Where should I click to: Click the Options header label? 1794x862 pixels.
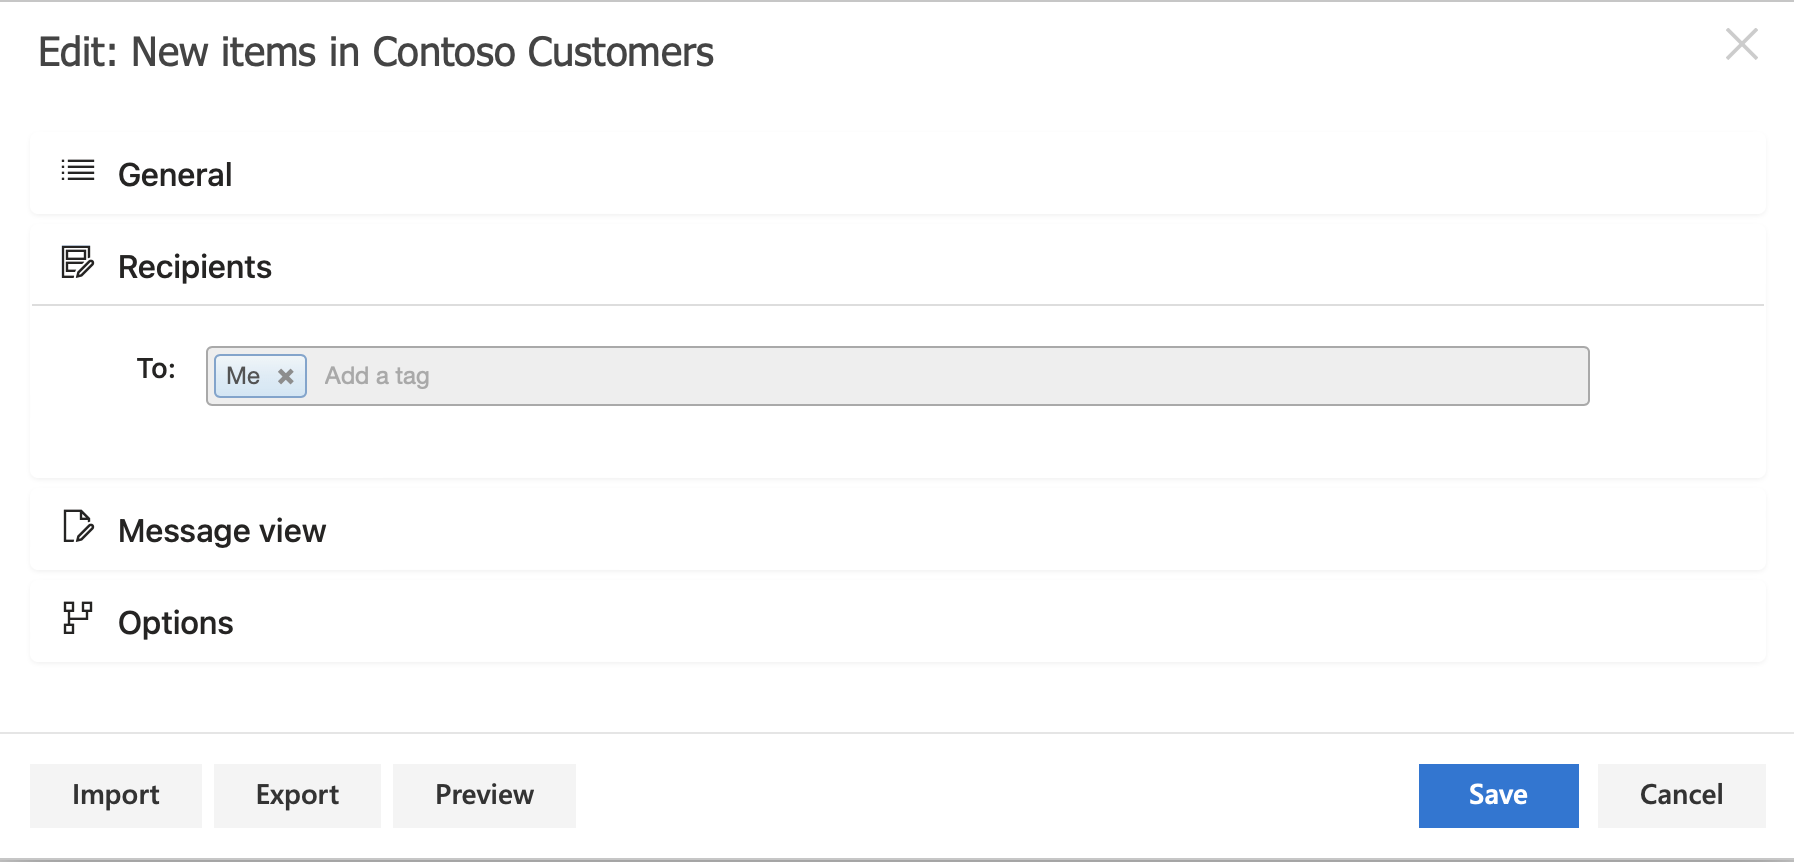(x=176, y=622)
